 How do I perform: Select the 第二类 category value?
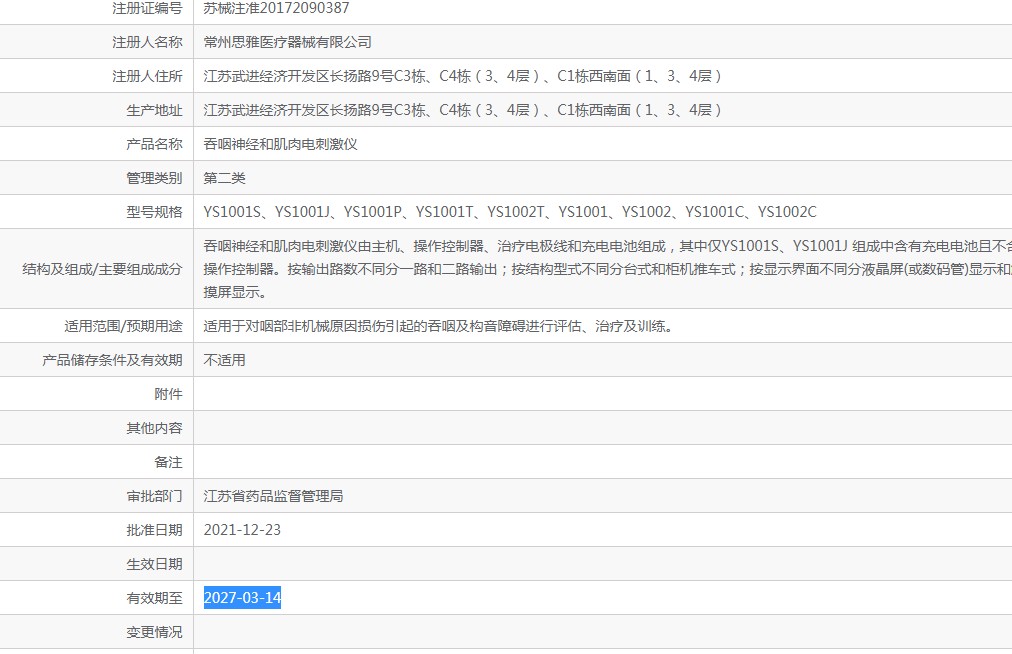click(225, 178)
